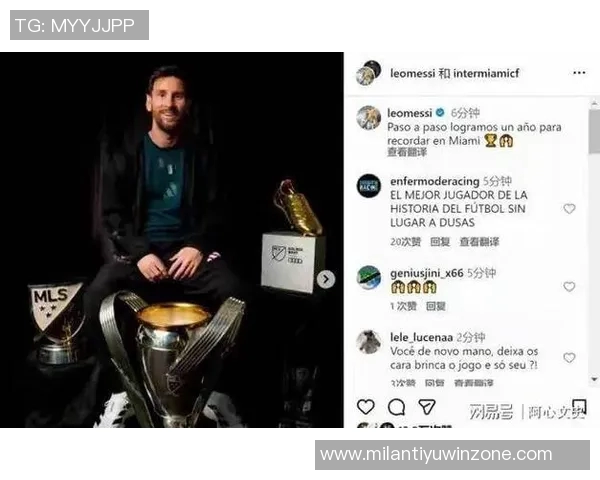This screenshot has width=600, height=480.
Task: Click the scroll down arrow in comments
Action: tap(594, 379)
